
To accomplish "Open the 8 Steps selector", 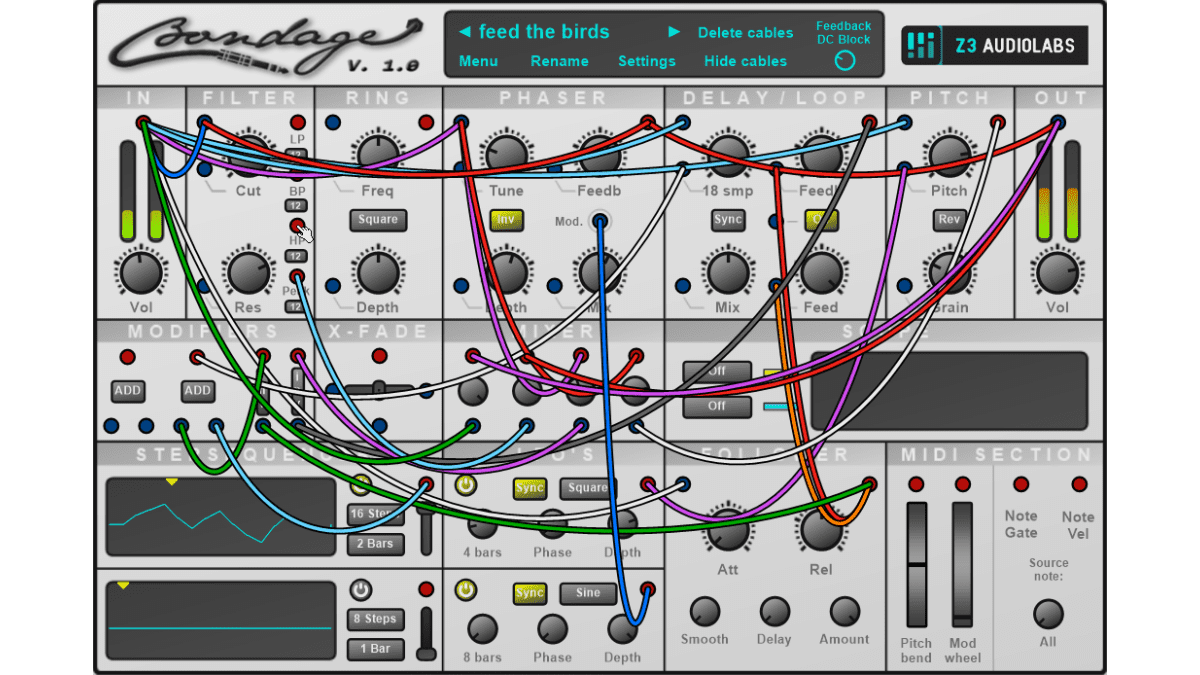I will click(x=376, y=619).
